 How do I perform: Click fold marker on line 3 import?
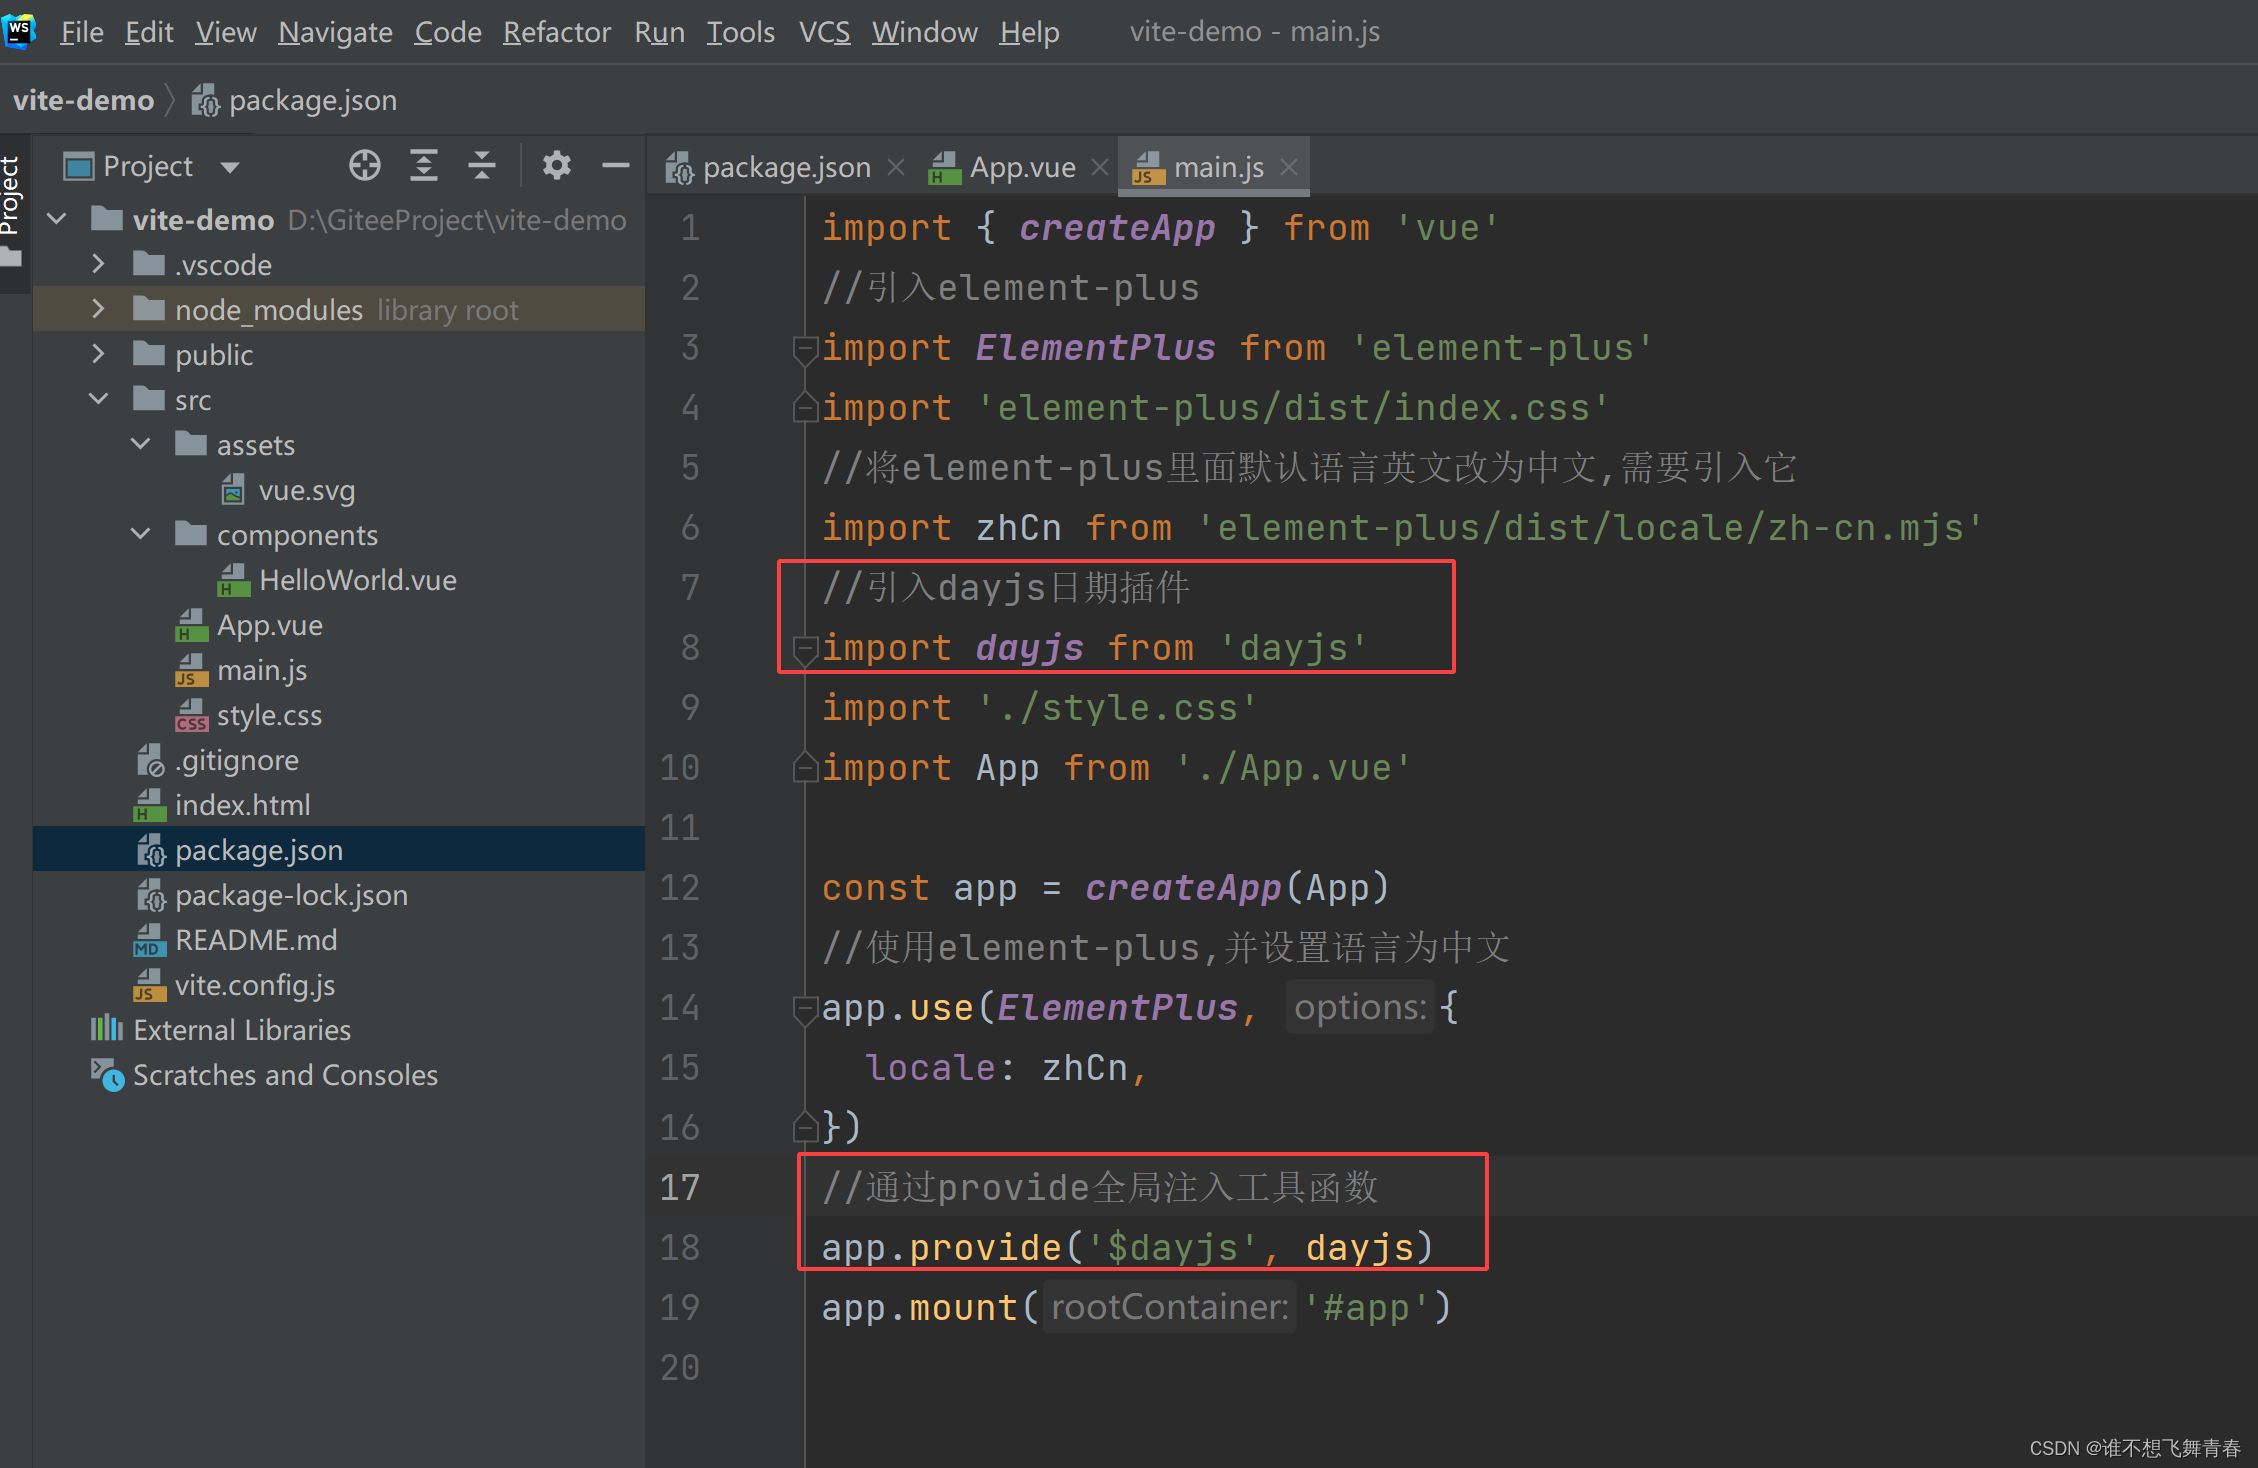pyautogui.click(x=805, y=349)
